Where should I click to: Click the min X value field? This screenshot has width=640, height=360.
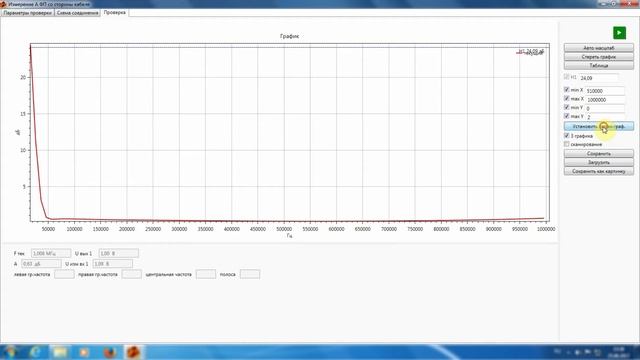coord(604,91)
